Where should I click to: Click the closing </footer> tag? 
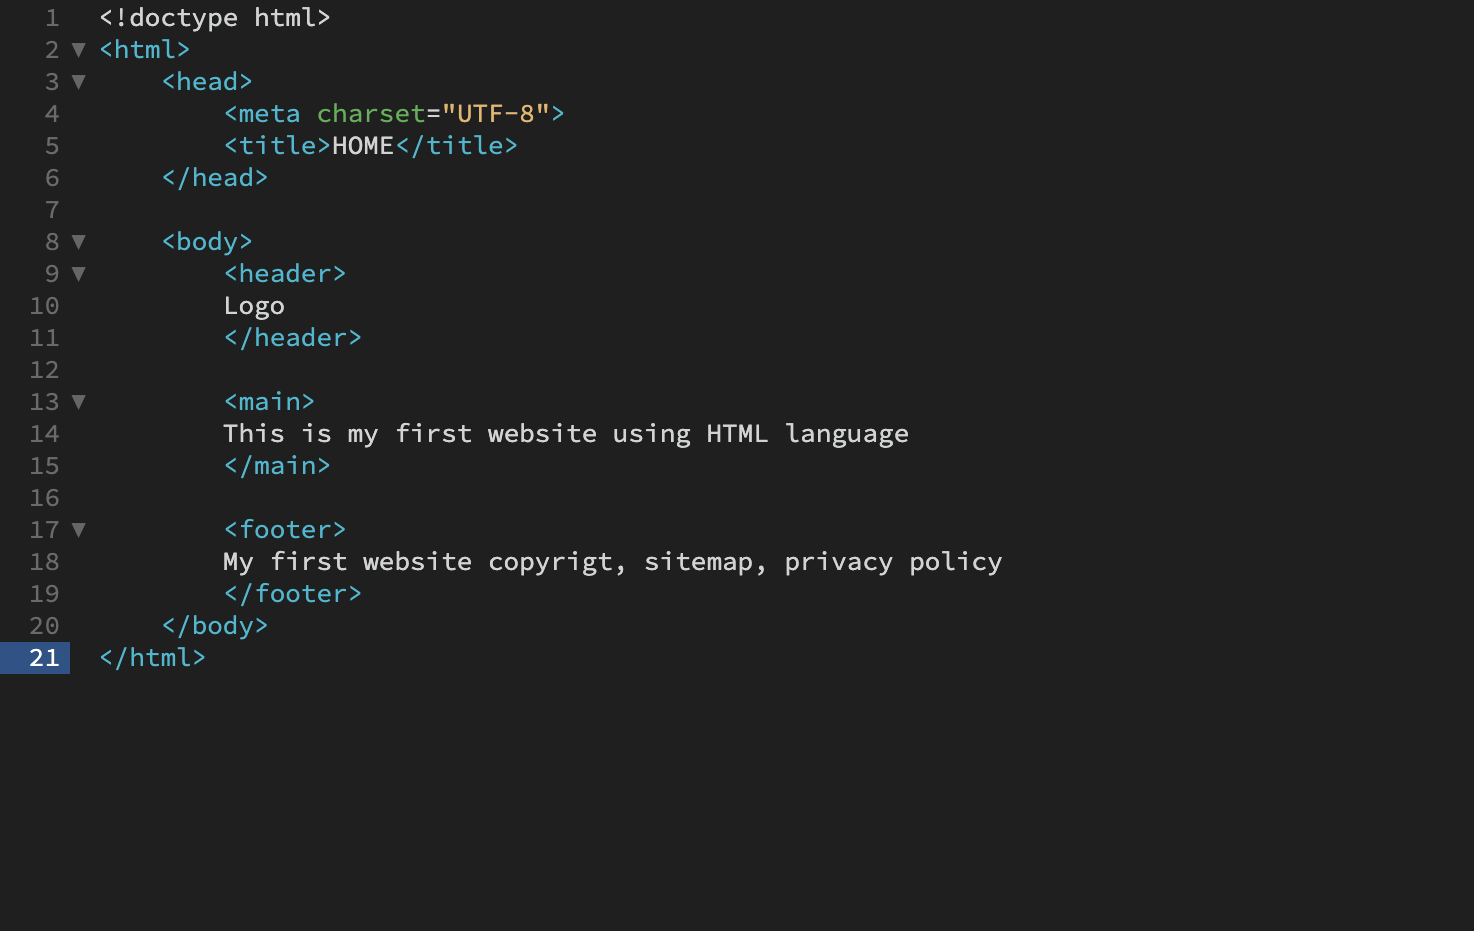tap(293, 593)
